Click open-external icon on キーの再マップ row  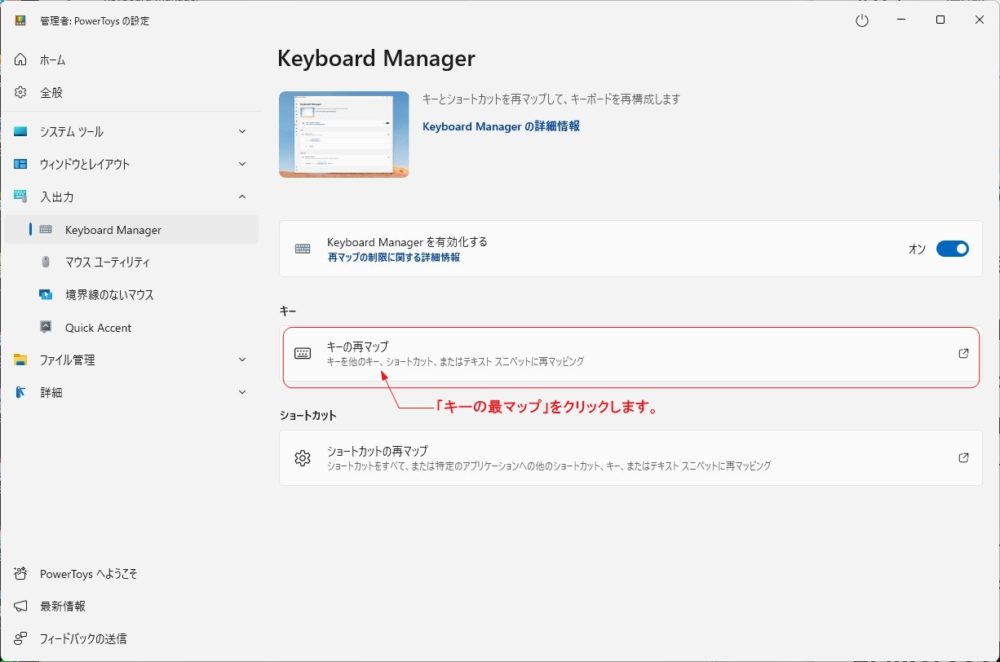[x=963, y=353]
